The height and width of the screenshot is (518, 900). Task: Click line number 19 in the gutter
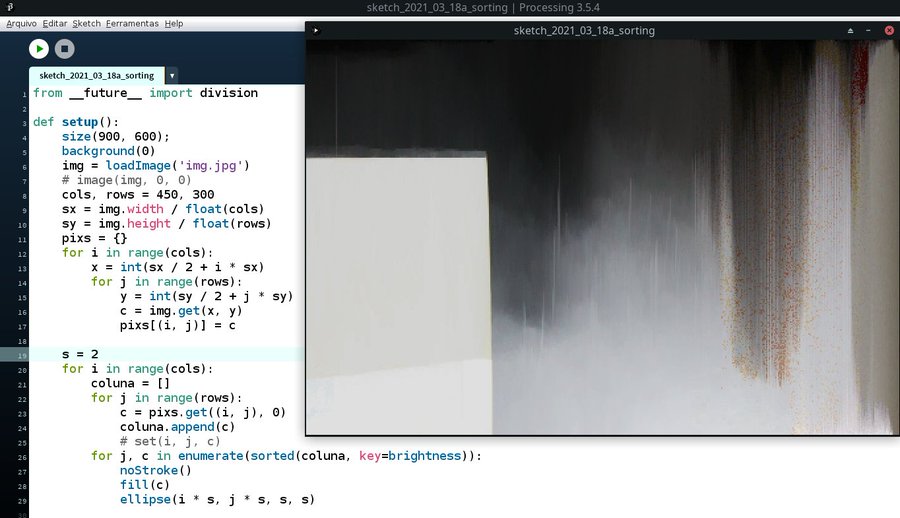[x=22, y=355]
